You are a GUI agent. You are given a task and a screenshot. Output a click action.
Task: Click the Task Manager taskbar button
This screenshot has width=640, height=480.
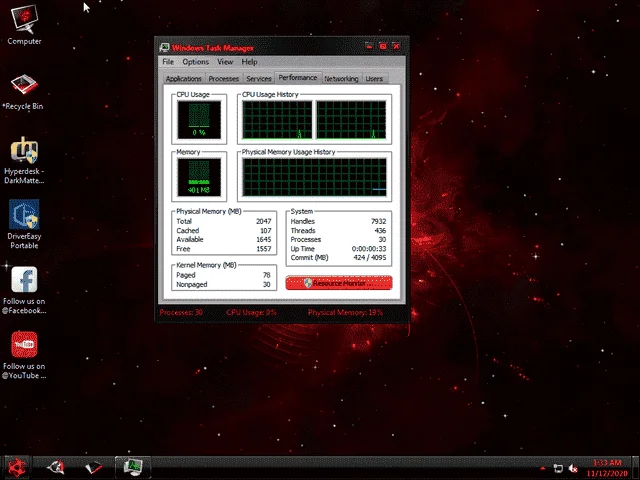pos(133,467)
